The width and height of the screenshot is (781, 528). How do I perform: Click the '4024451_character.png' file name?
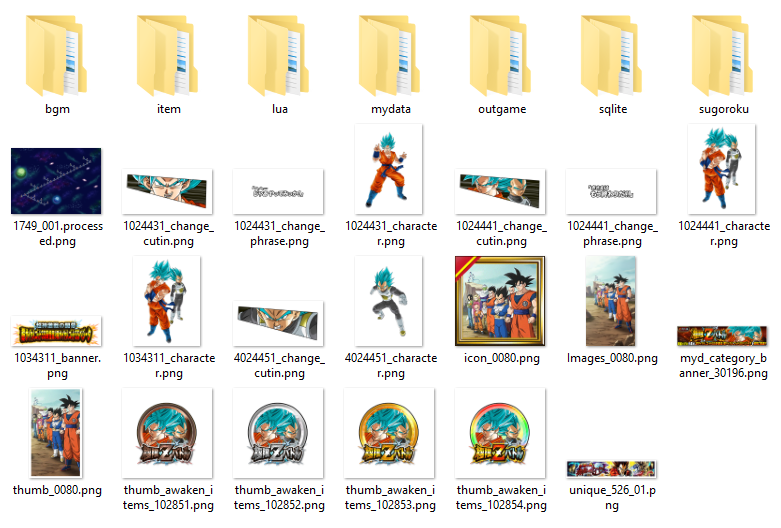click(x=391, y=366)
